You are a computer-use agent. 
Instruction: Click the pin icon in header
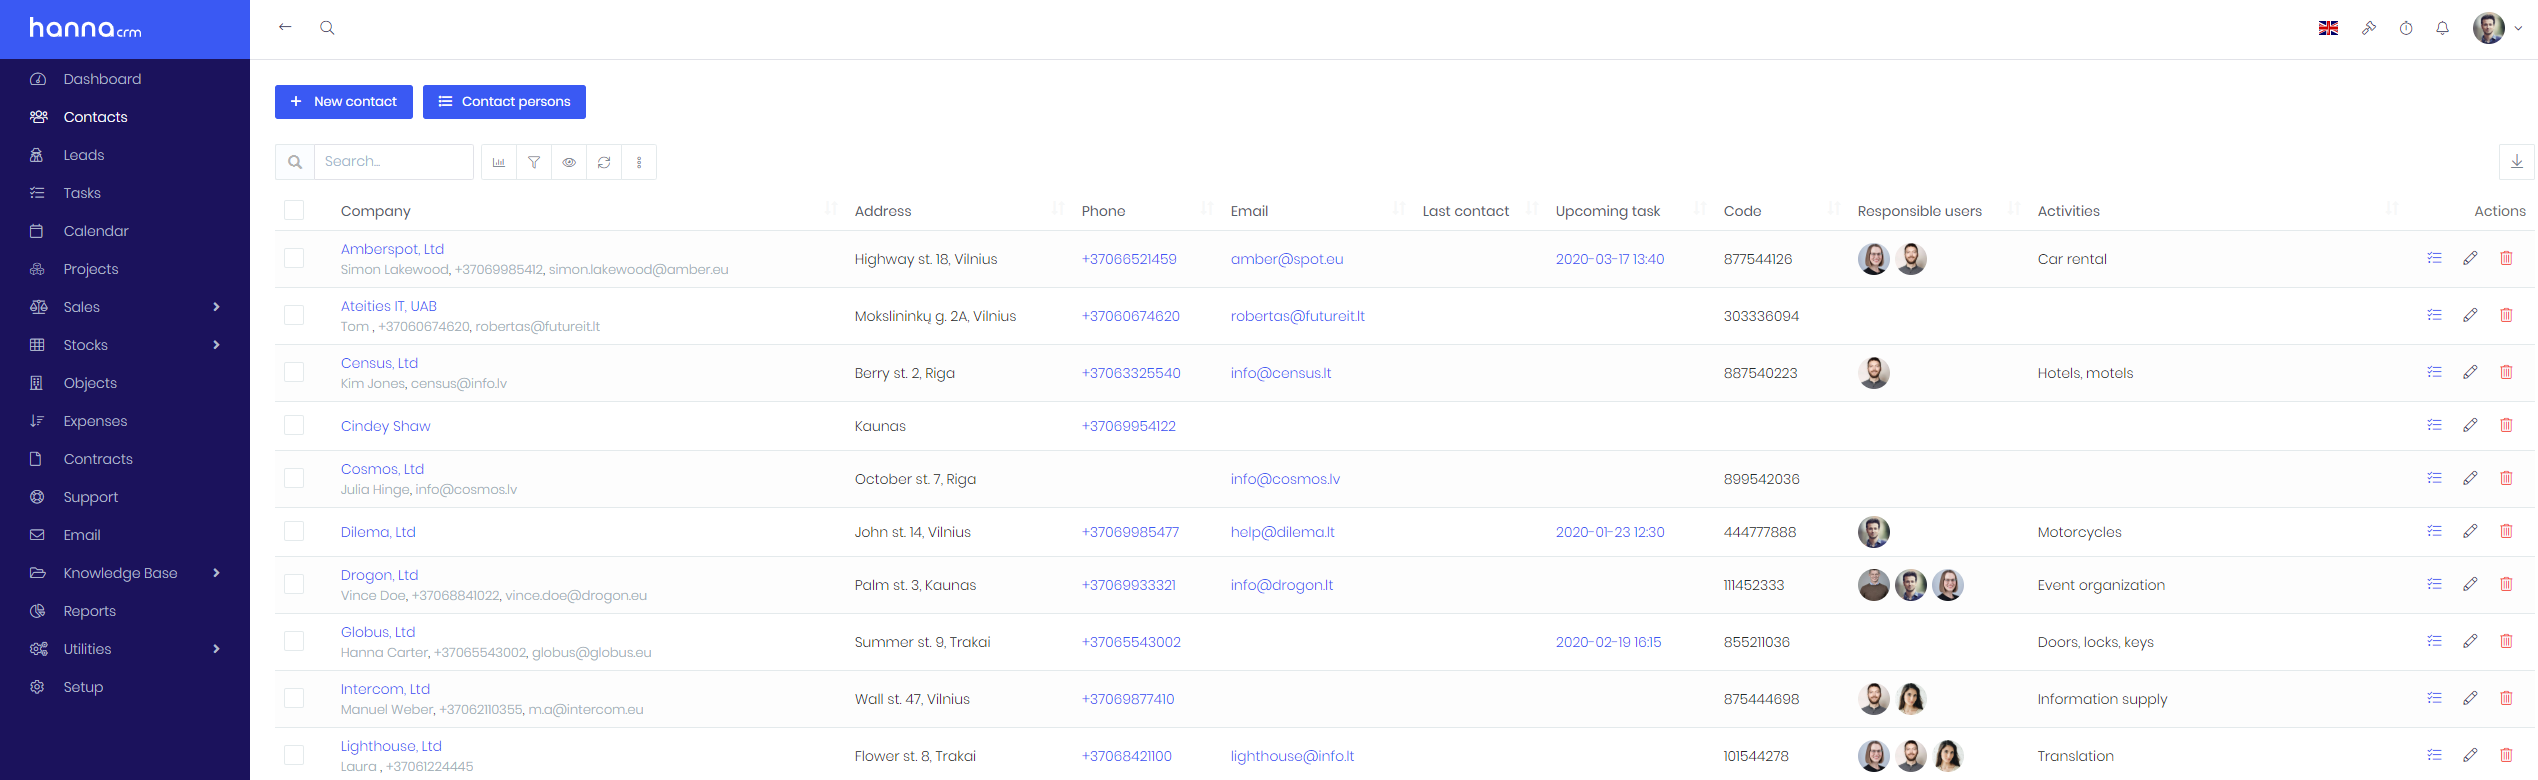point(2368,28)
